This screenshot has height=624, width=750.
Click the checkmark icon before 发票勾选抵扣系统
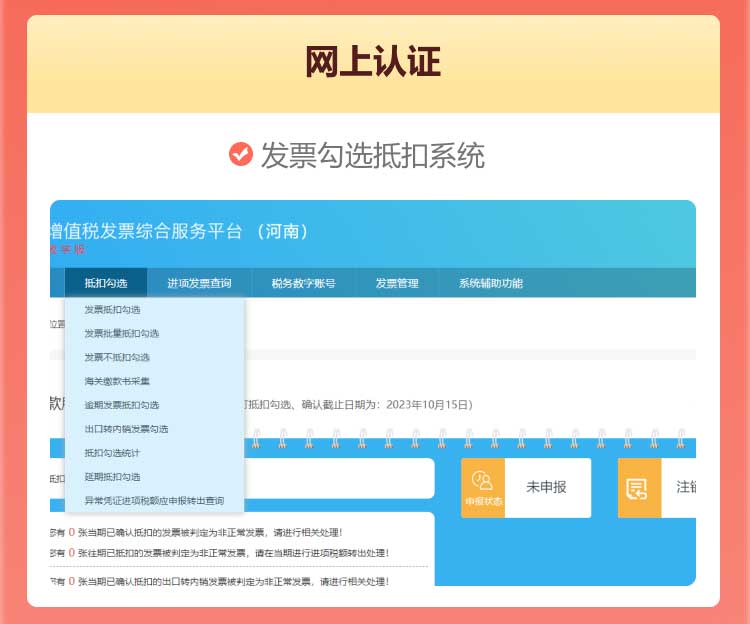240,154
